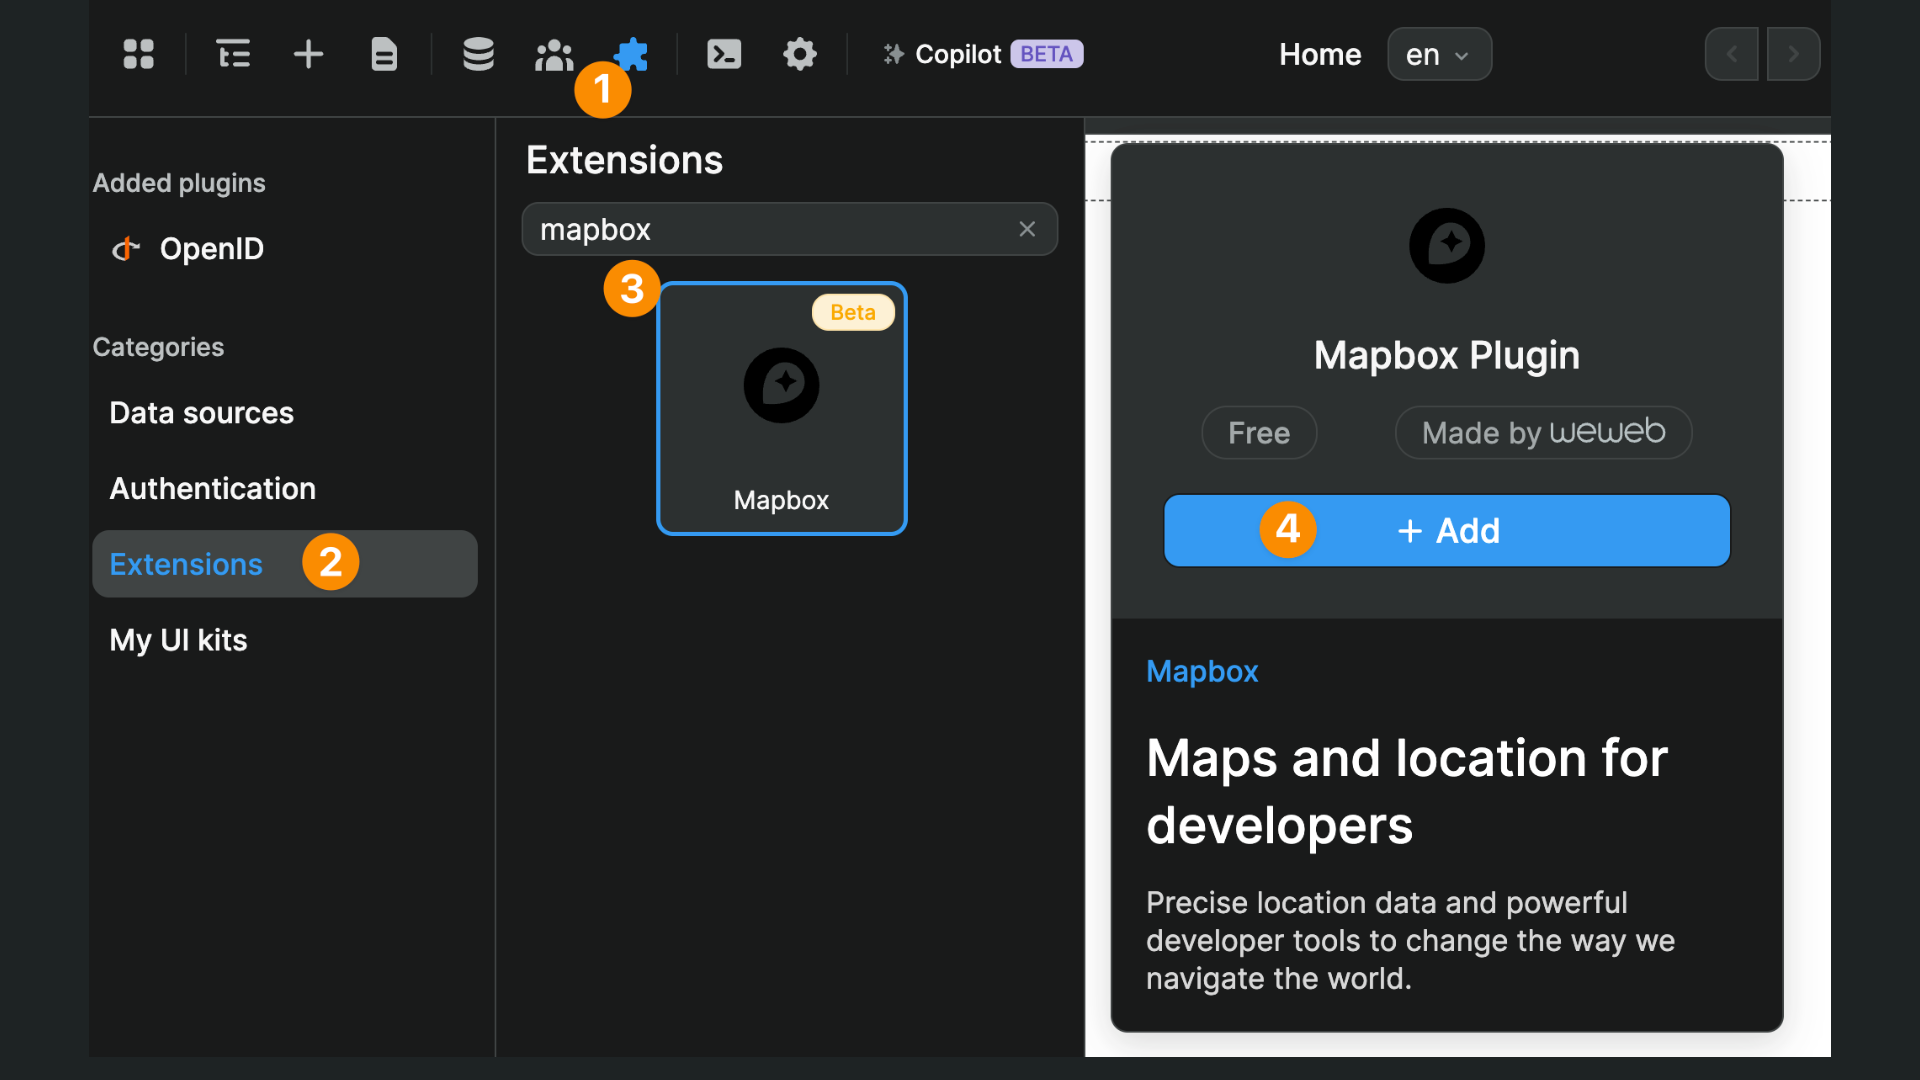Click the add element plus icon
The width and height of the screenshot is (1920, 1080).
click(x=308, y=54)
